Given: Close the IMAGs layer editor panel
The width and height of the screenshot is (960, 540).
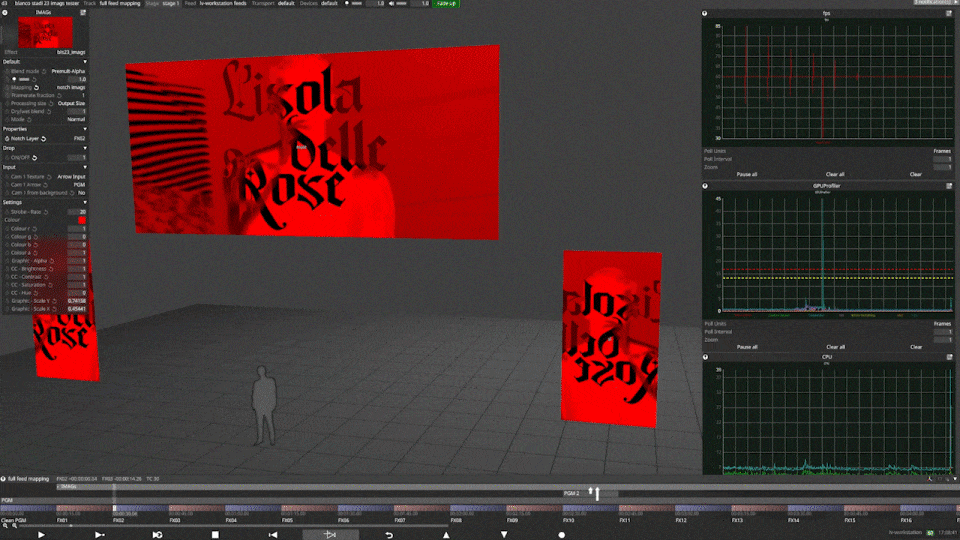Looking at the screenshot, I should 5,12.
